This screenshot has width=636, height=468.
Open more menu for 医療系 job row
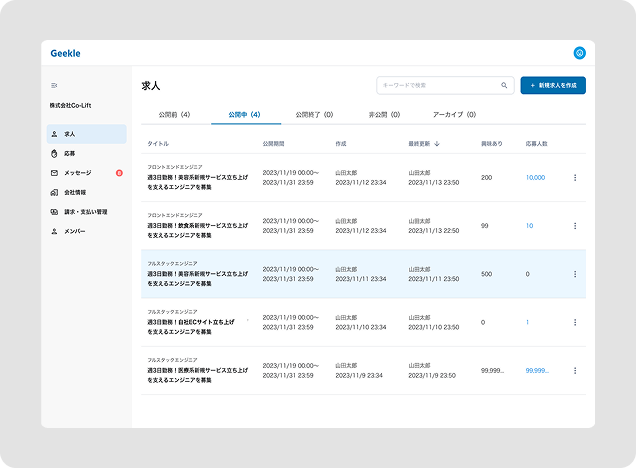(x=575, y=371)
